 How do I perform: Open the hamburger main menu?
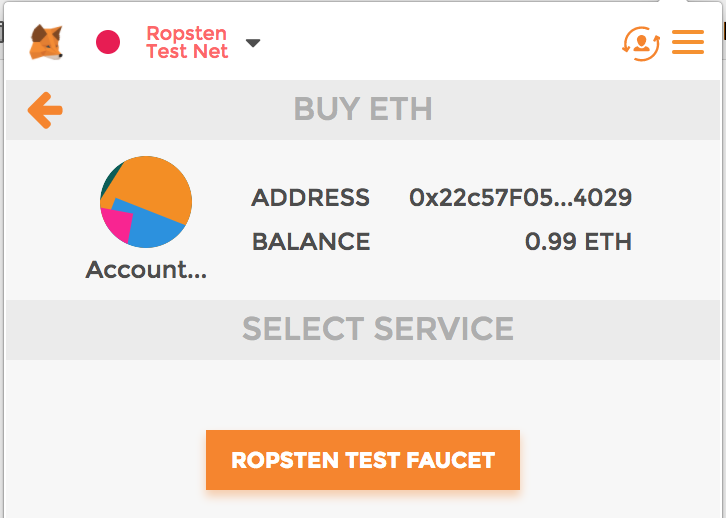[688, 42]
